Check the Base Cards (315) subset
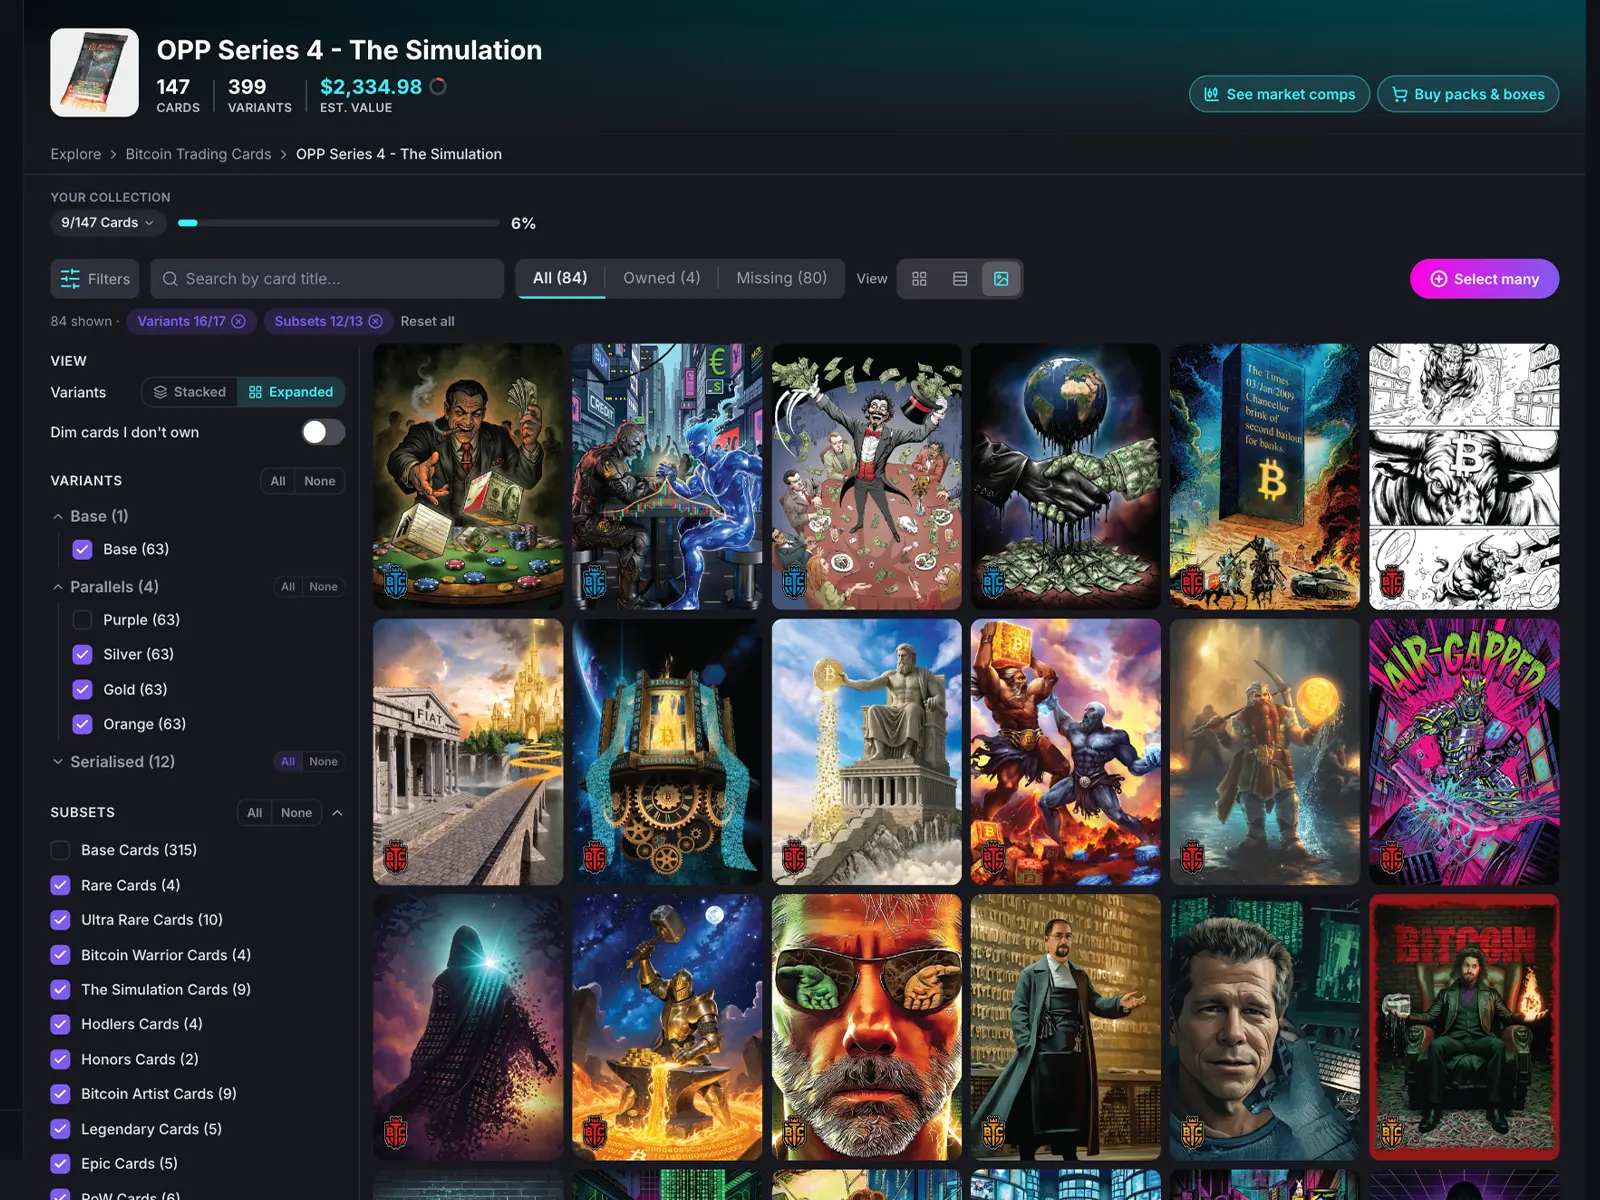The image size is (1600, 1200). pos(60,850)
